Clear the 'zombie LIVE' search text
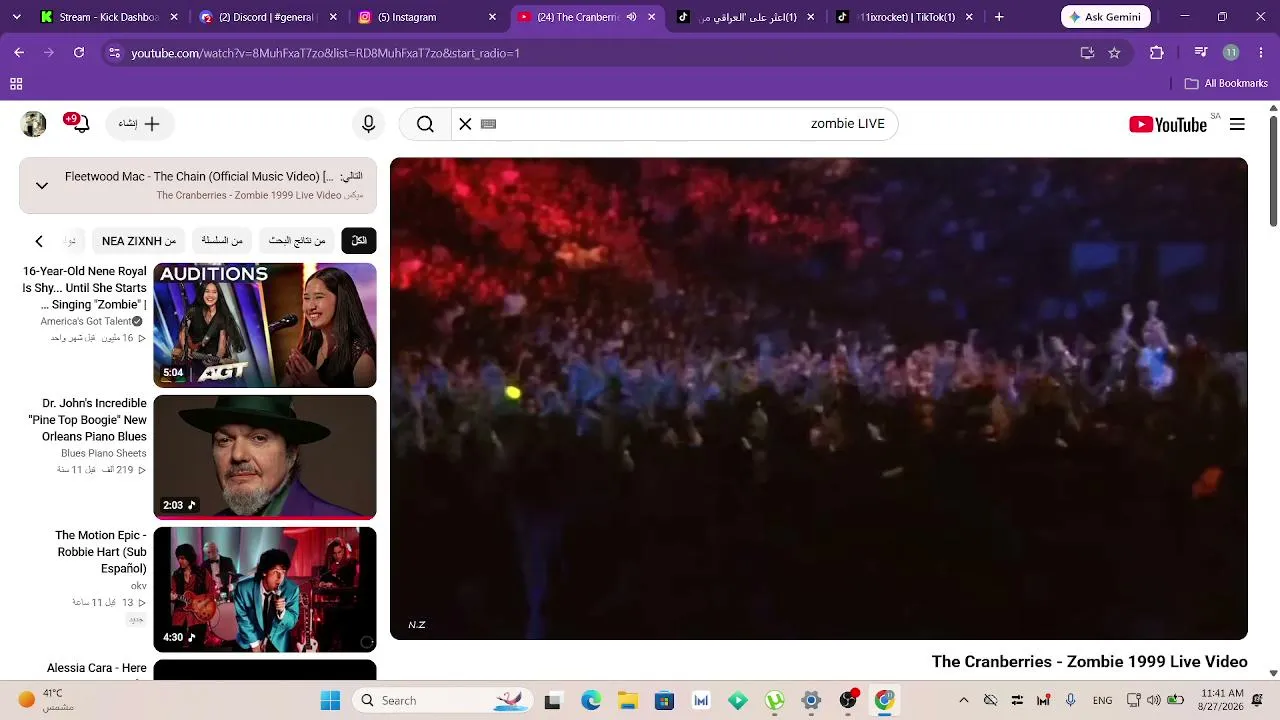 coord(465,124)
